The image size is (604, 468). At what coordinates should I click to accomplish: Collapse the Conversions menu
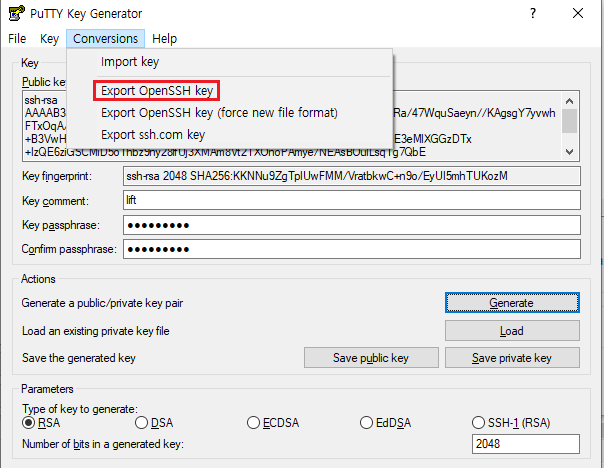(105, 39)
